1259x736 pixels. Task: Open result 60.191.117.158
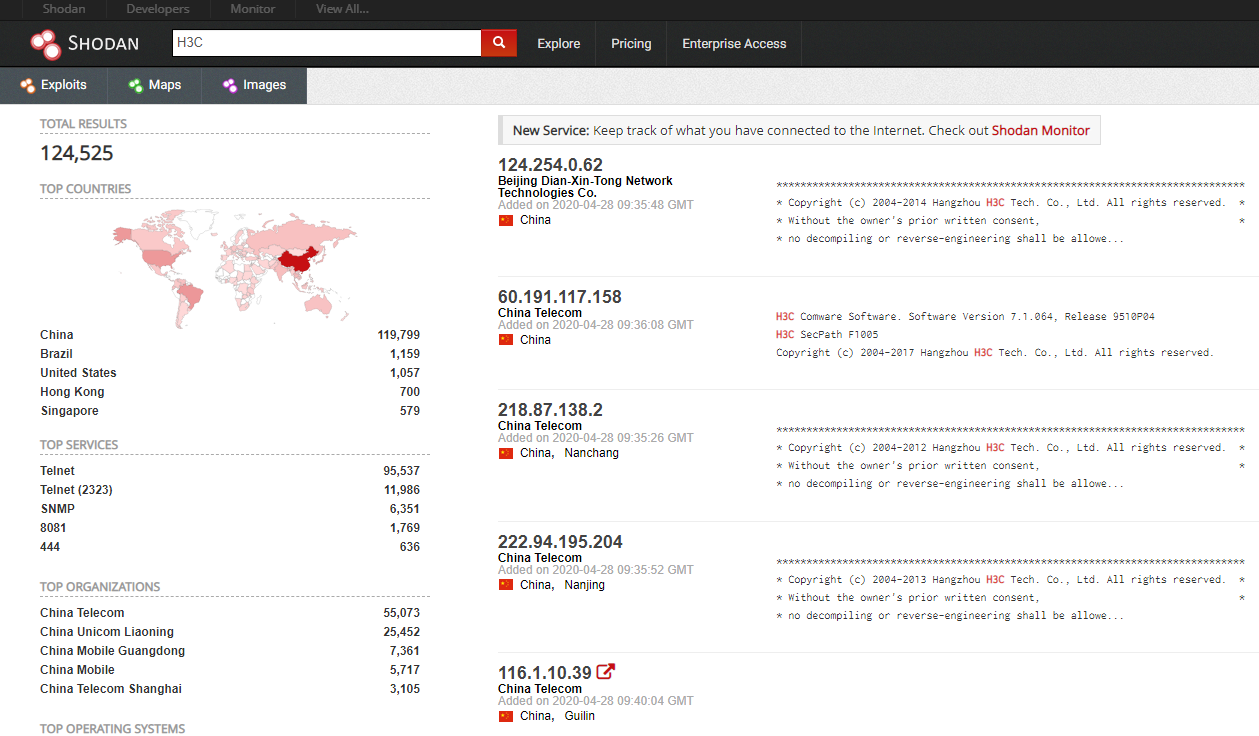pos(560,297)
